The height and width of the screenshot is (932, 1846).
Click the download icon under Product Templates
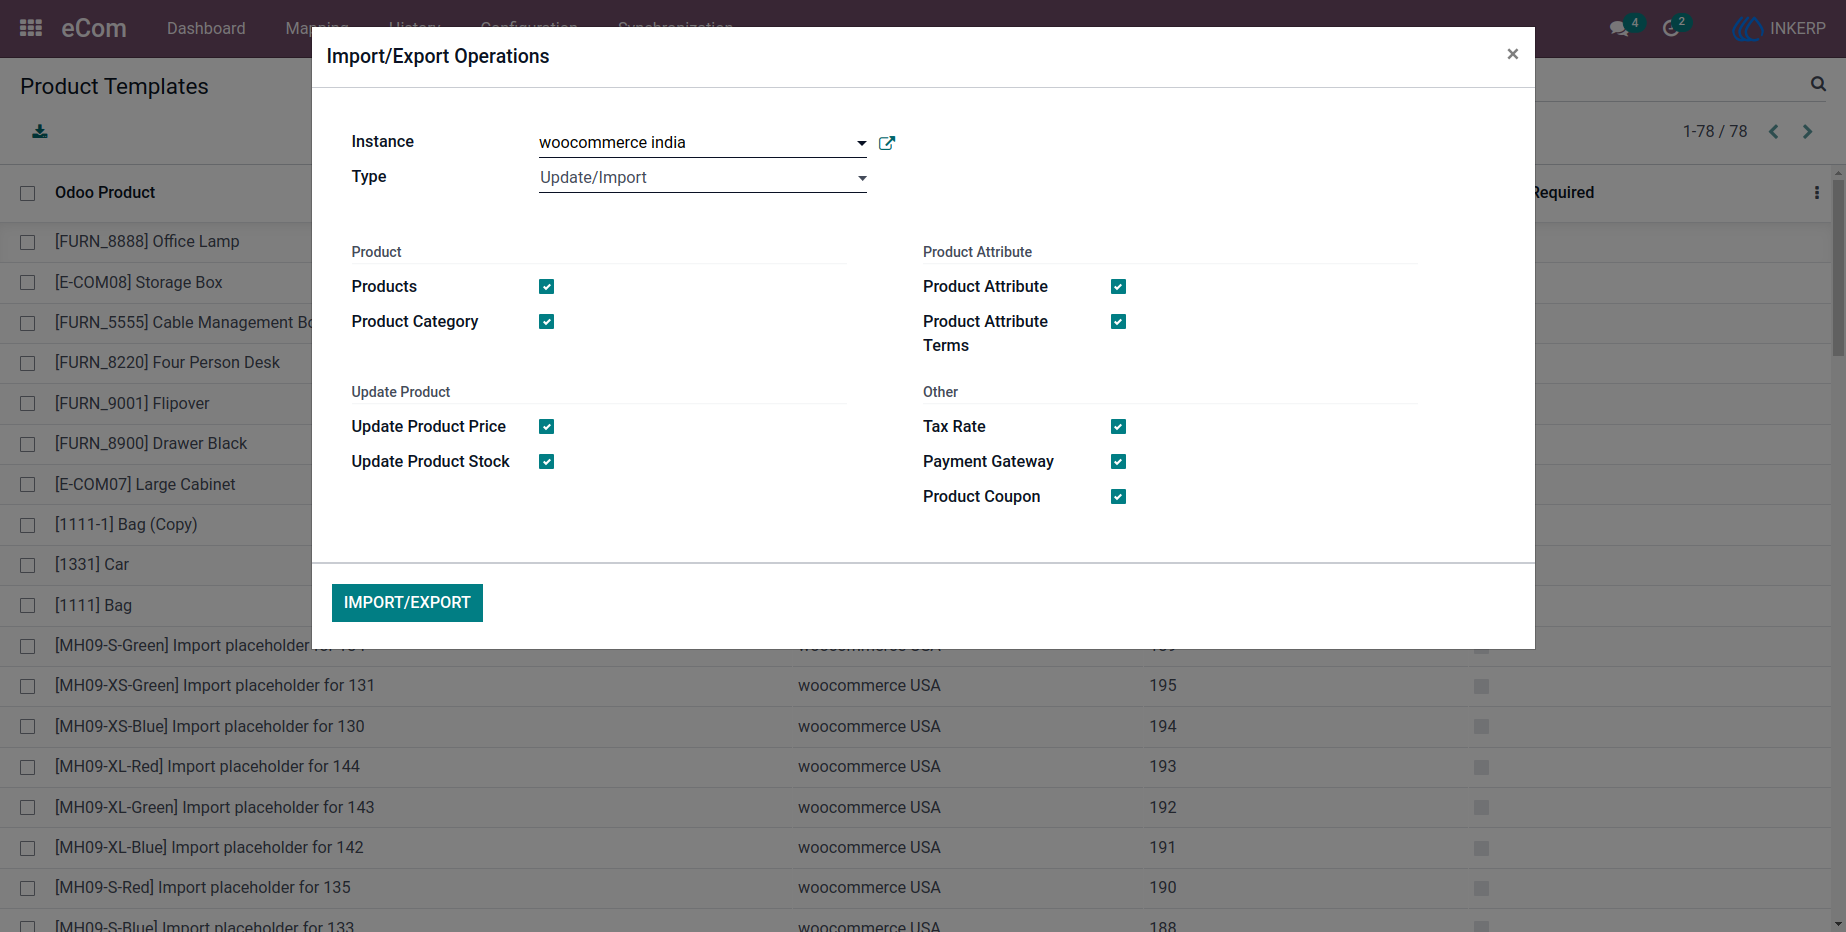click(40, 131)
